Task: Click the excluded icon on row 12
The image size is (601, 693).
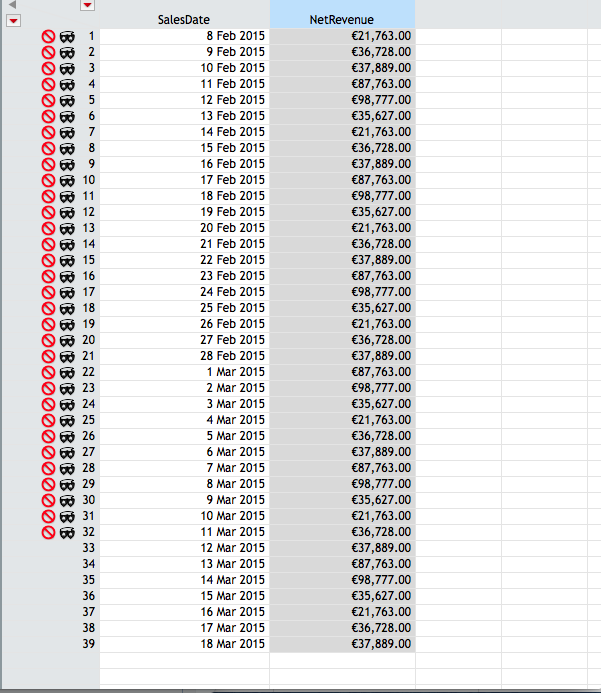Action: coord(48,212)
